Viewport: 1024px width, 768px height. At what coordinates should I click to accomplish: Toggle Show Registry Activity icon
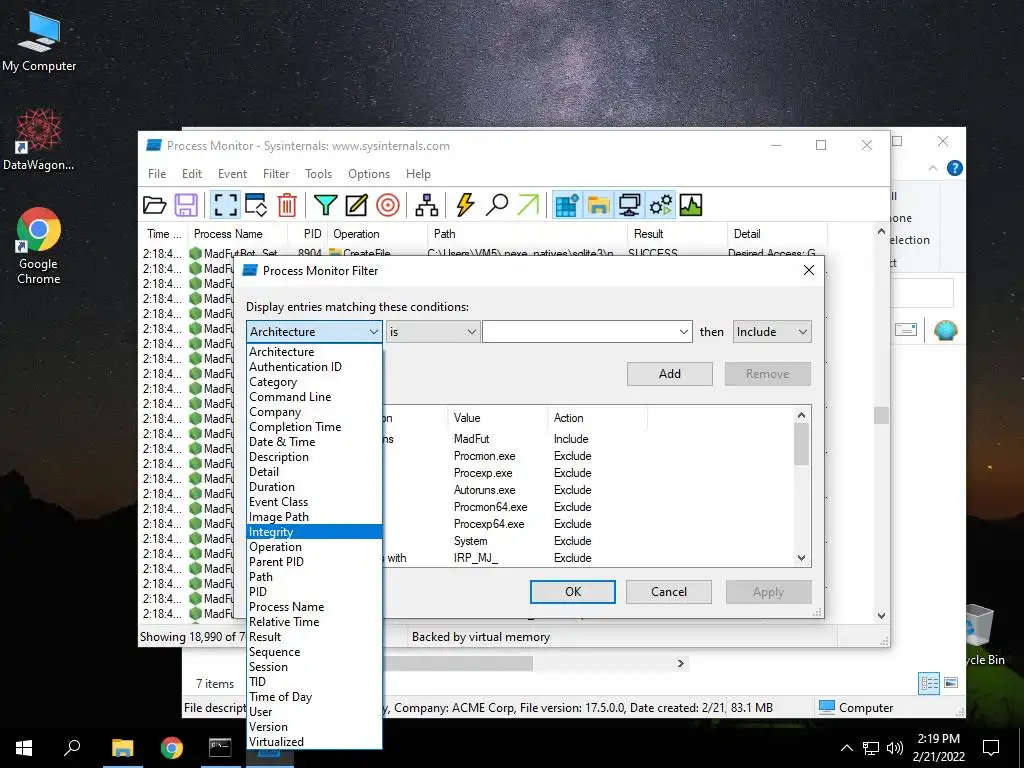pos(567,205)
